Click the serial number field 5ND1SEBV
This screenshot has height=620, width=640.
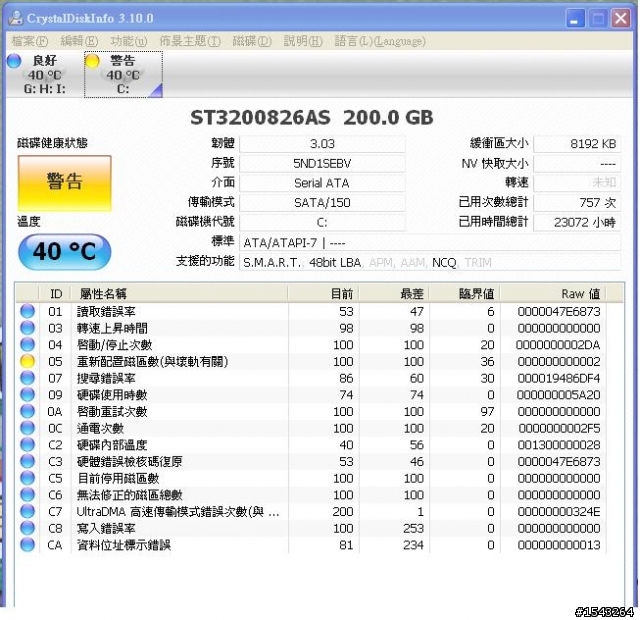click(322, 164)
